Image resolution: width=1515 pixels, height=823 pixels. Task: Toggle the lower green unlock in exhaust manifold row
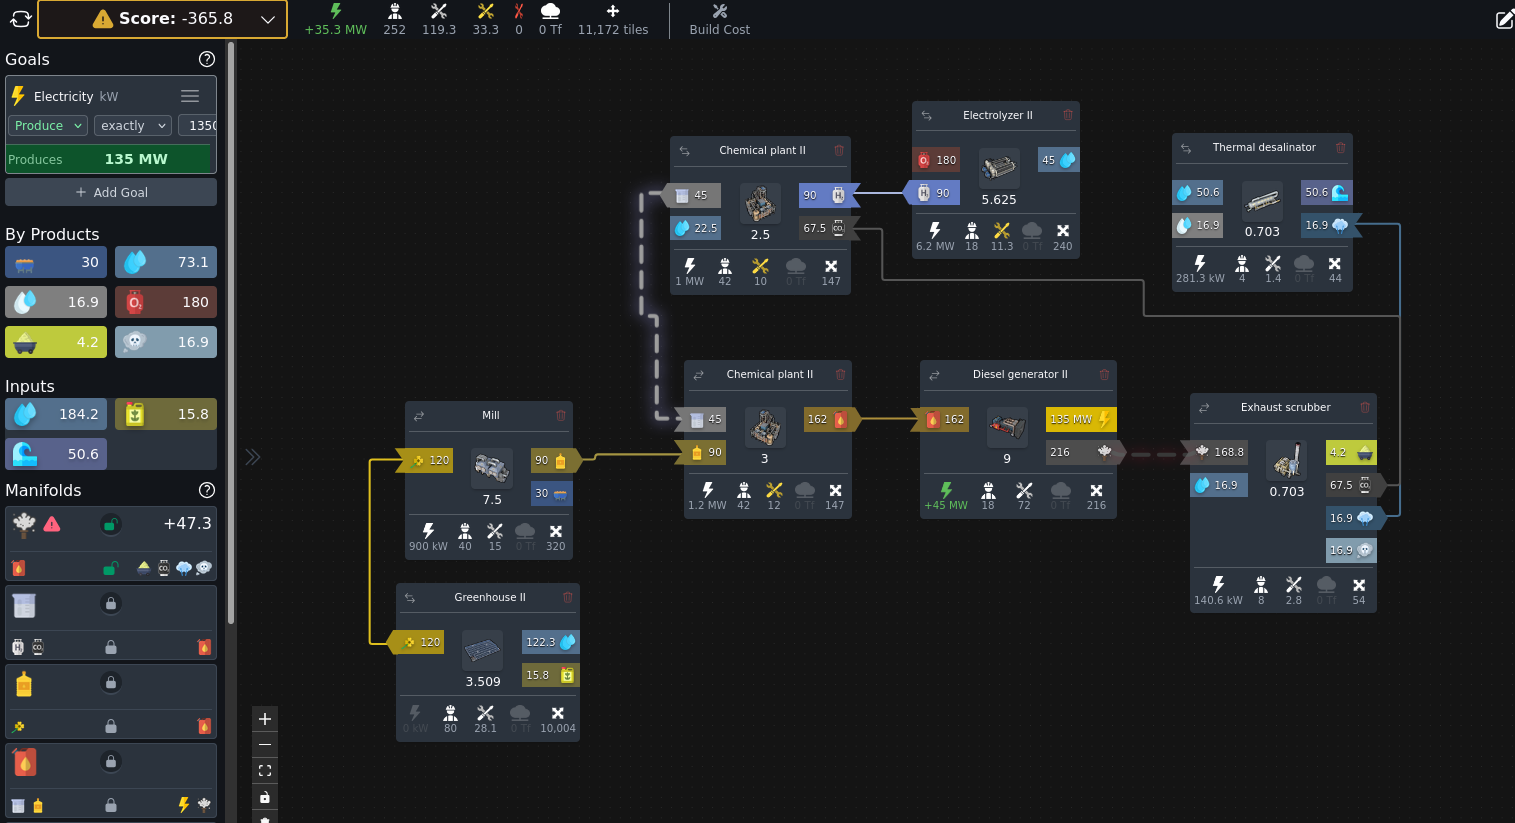(x=111, y=568)
